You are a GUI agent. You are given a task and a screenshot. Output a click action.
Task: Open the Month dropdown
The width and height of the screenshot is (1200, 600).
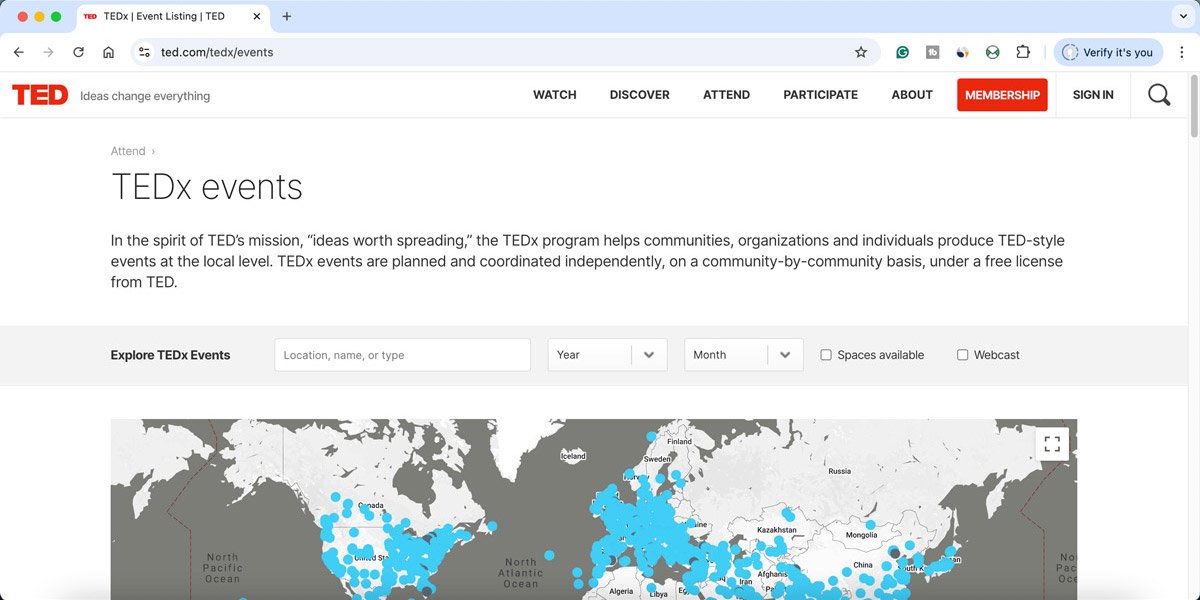coord(743,355)
